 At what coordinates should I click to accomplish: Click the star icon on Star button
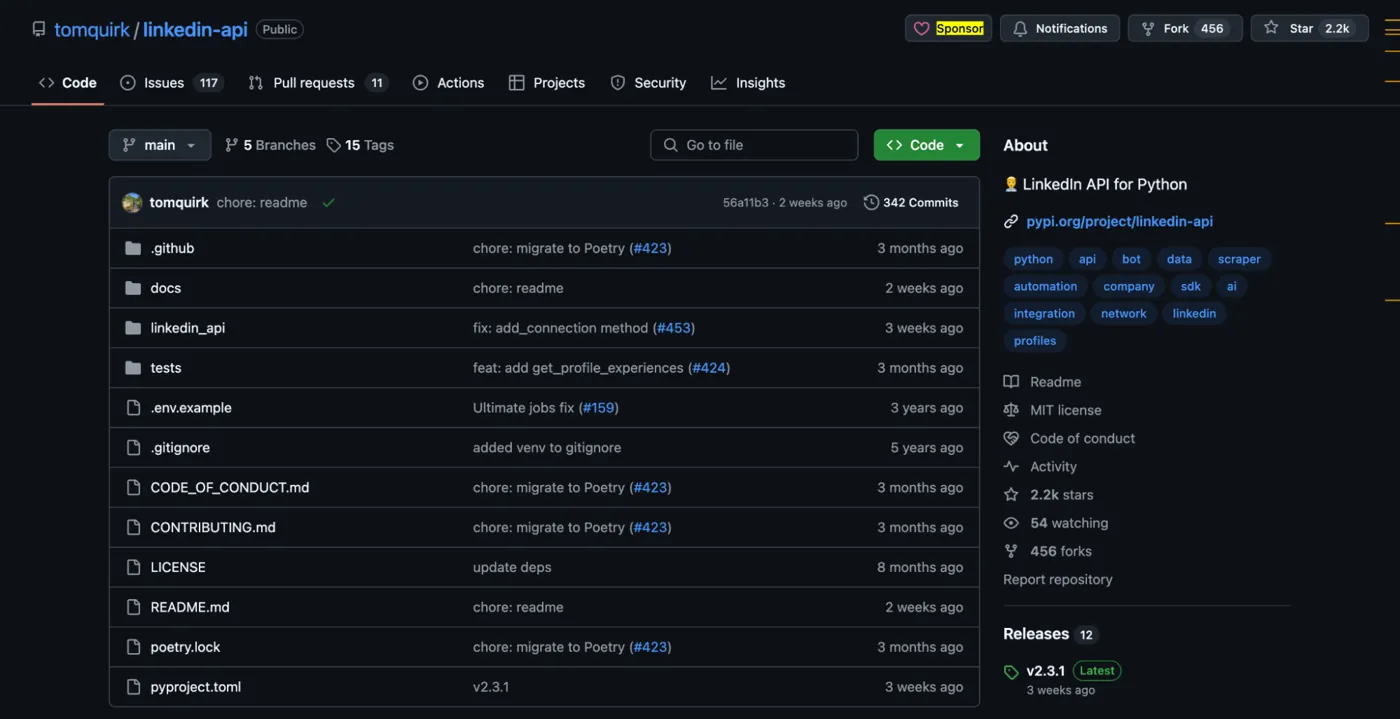[x=1271, y=28]
